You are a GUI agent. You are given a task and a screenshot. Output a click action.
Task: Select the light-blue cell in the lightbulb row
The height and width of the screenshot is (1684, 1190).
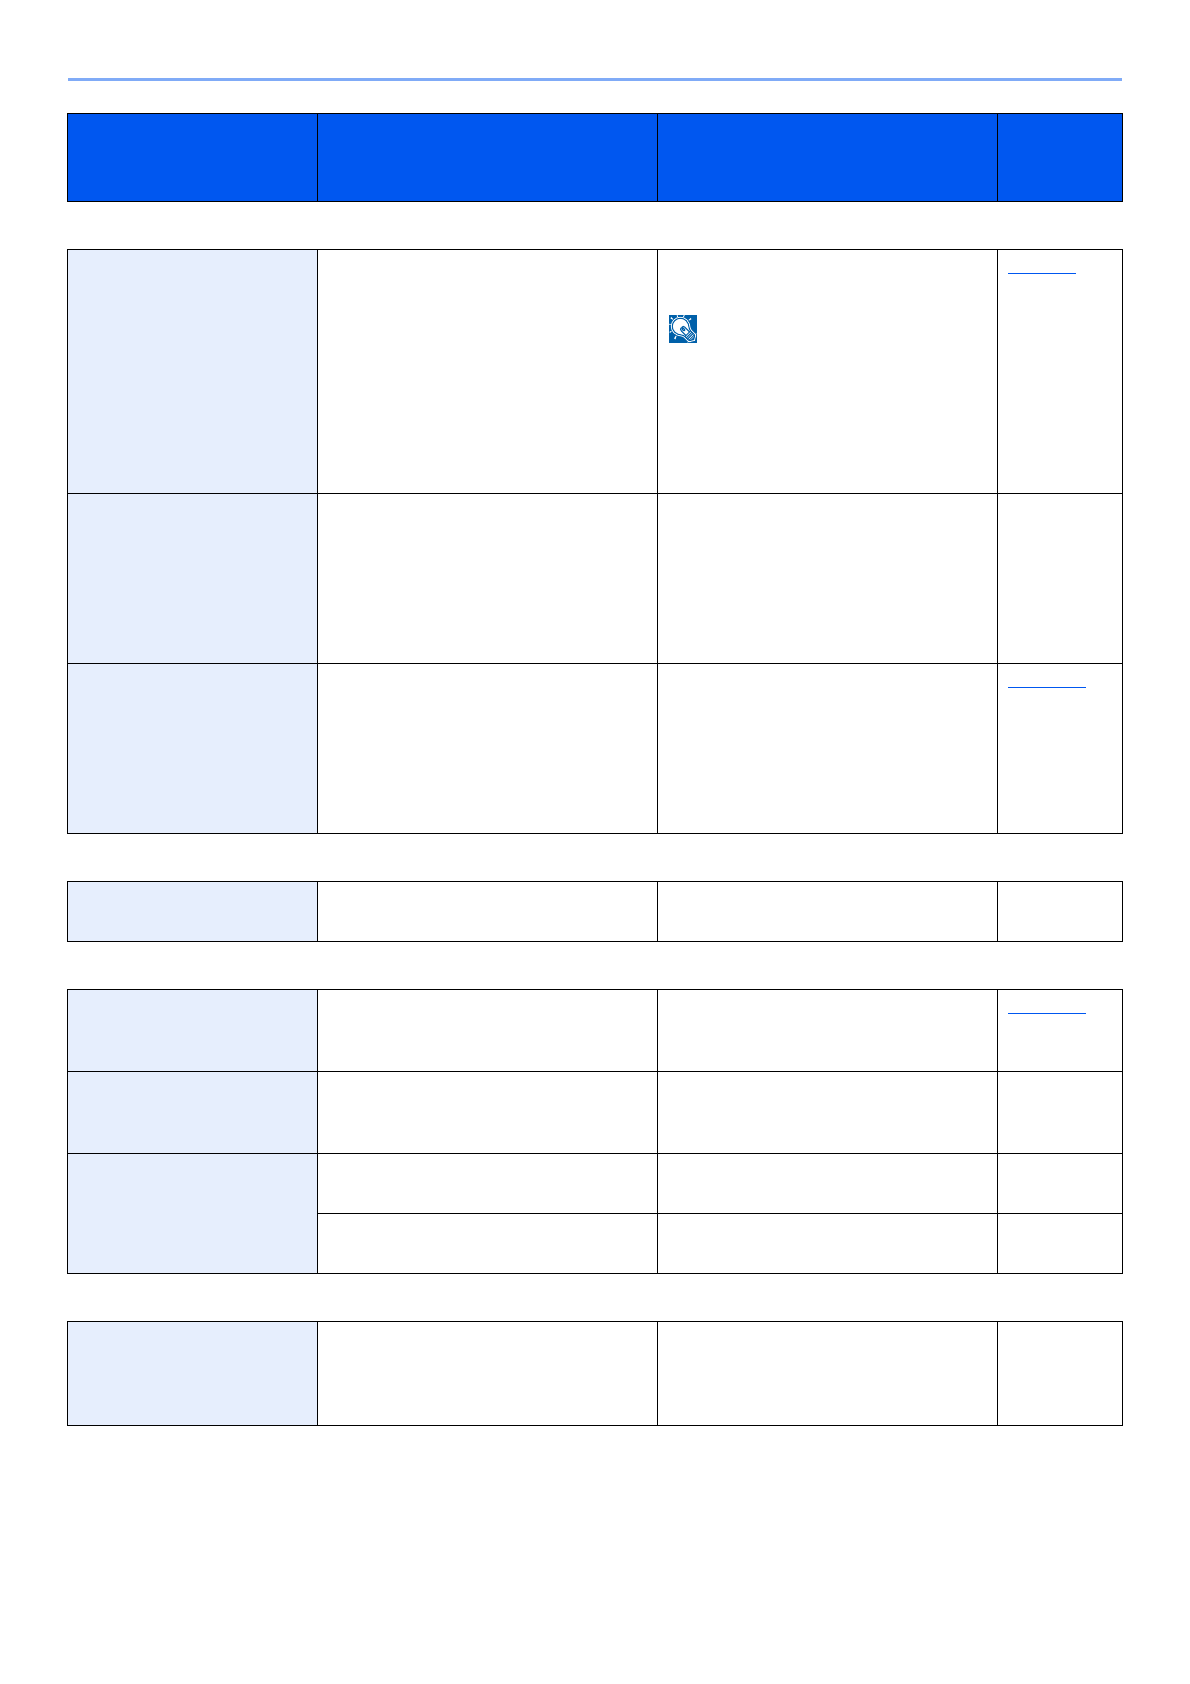click(192, 371)
